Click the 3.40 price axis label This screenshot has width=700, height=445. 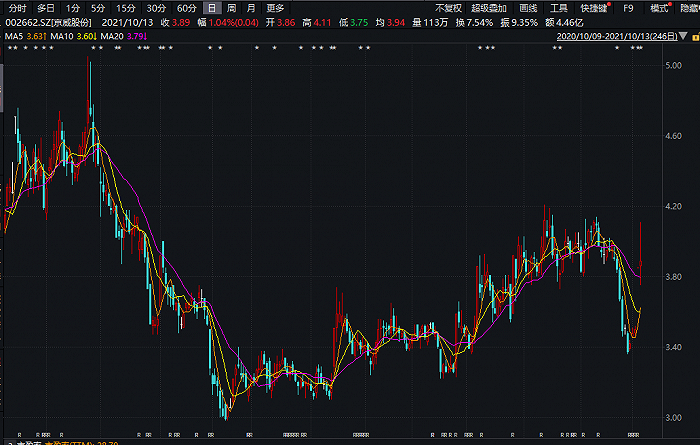click(674, 347)
